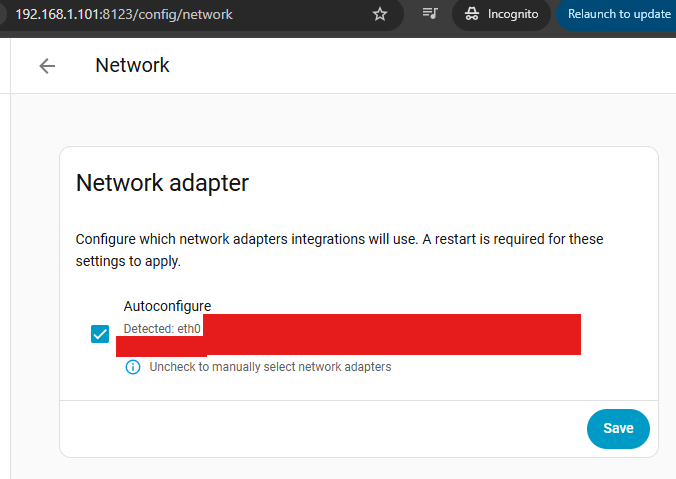Click the Incognito spy icon
Screen dimensions: 676x479
tap(472, 14)
